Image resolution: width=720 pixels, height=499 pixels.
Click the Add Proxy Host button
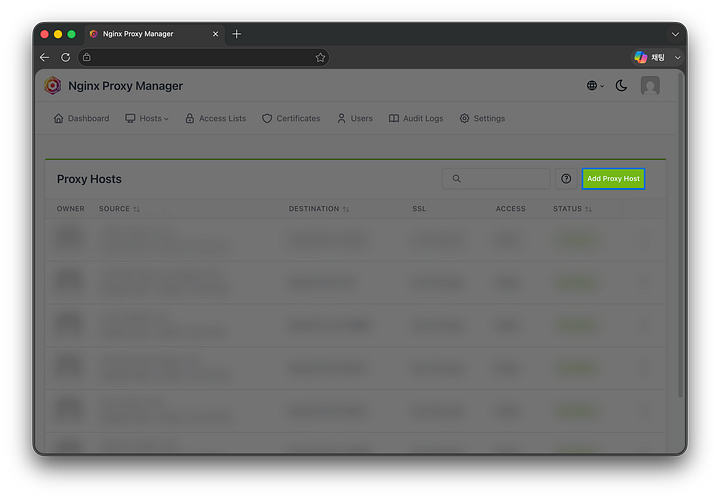[613, 179]
